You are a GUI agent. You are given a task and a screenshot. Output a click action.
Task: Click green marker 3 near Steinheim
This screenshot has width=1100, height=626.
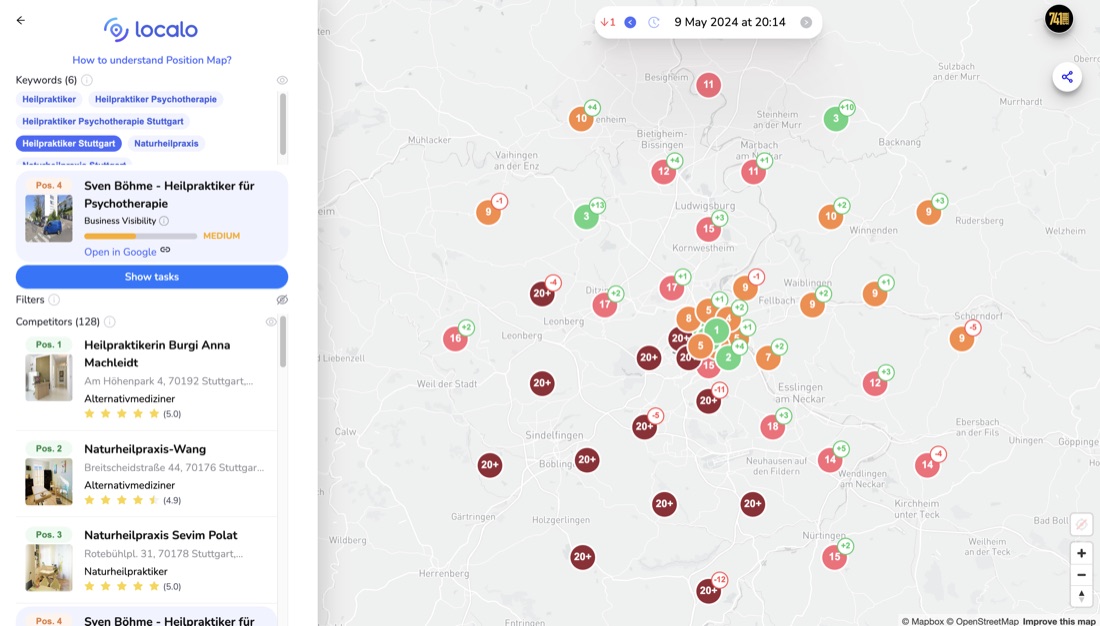(x=836, y=118)
